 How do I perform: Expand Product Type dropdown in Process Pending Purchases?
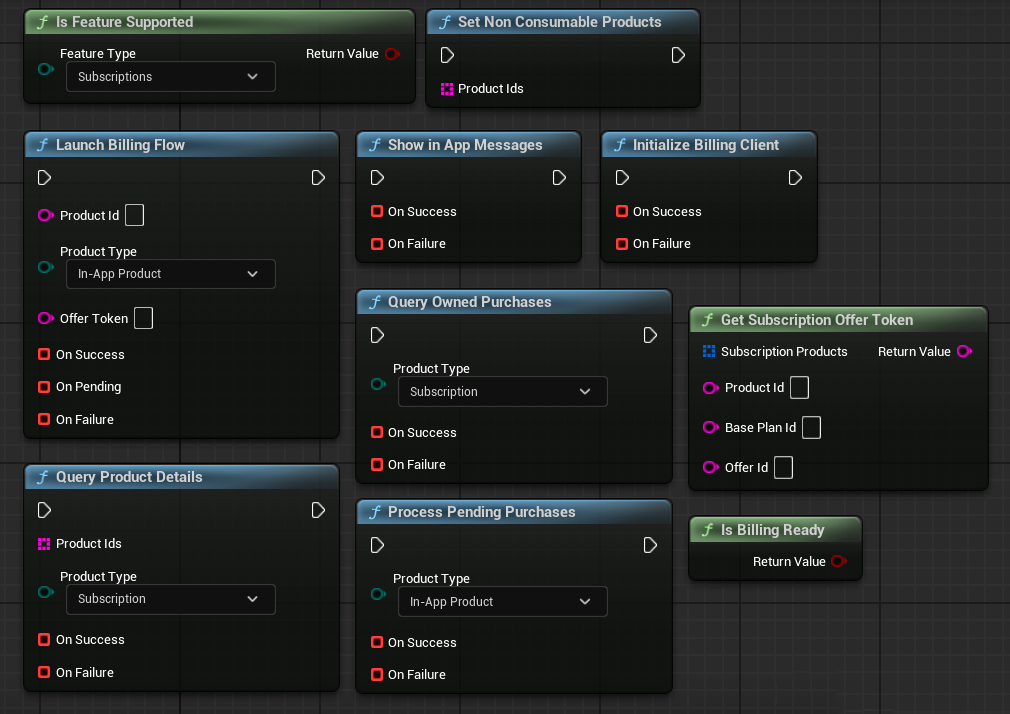tap(502, 602)
